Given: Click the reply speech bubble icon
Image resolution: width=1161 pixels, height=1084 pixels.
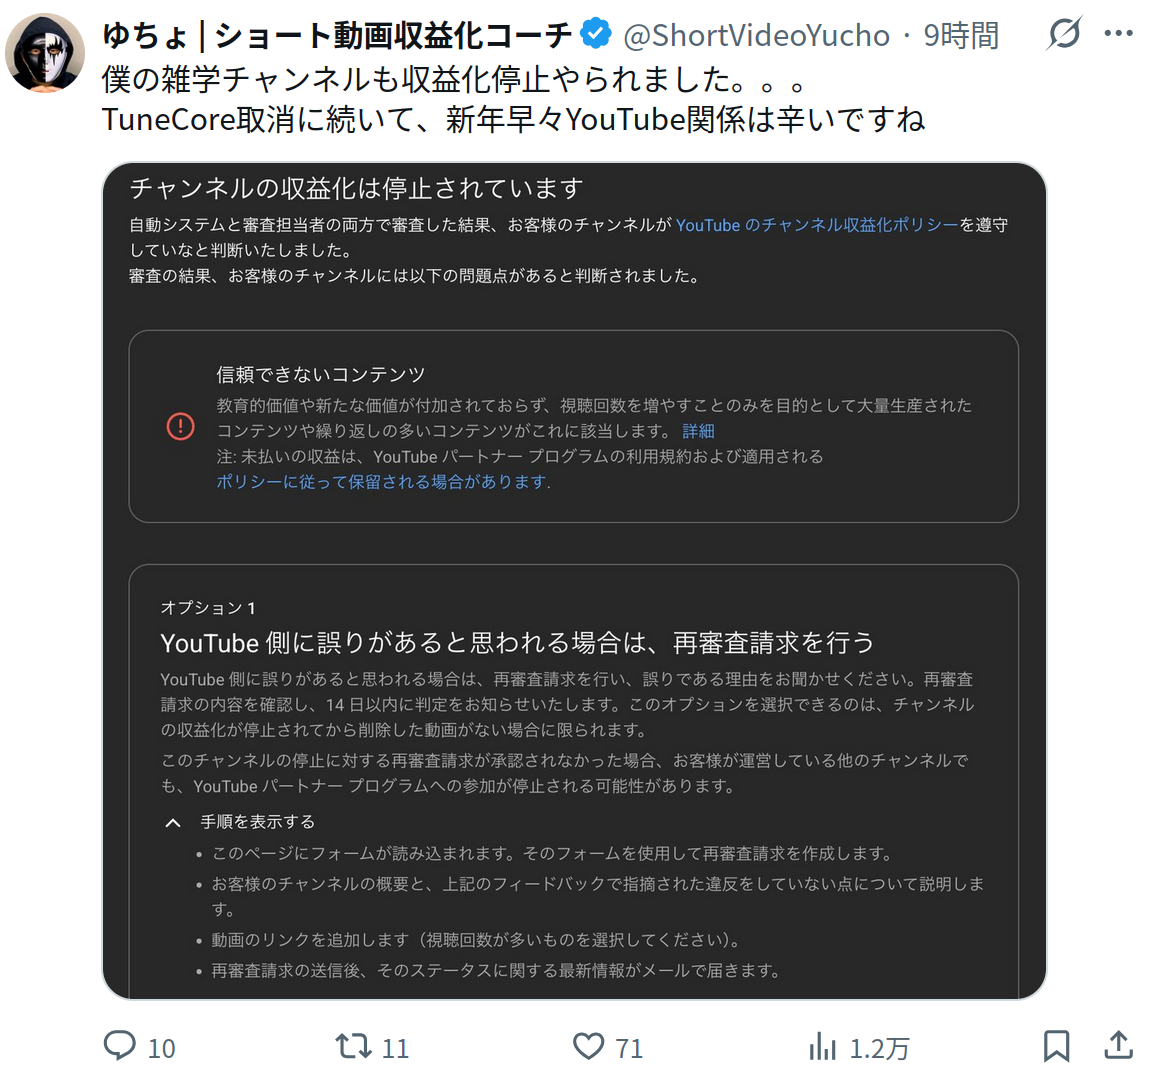Looking at the screenshot, I should (x=120, y=1046).
